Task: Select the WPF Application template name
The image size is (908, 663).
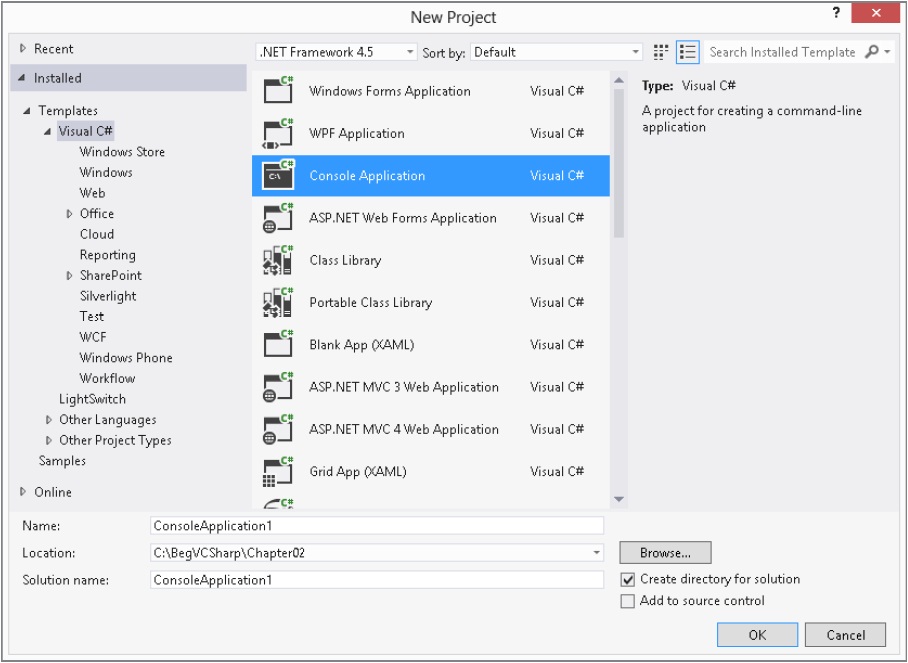Action: (357, 133)
